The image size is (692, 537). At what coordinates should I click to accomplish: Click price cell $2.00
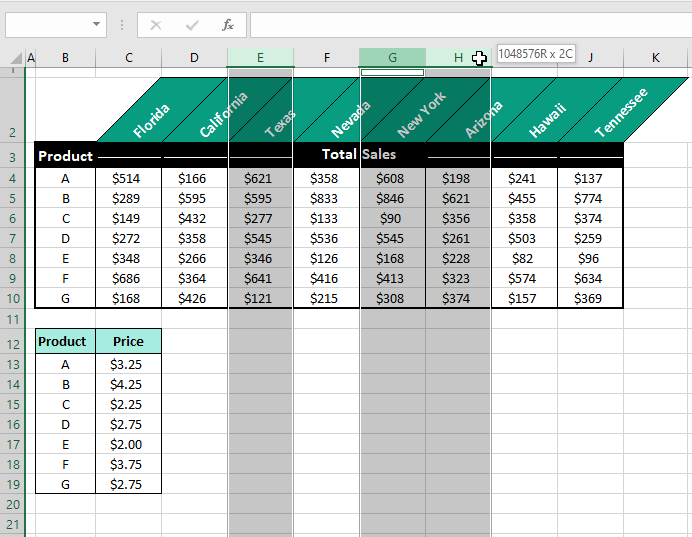tap(128, 445)
